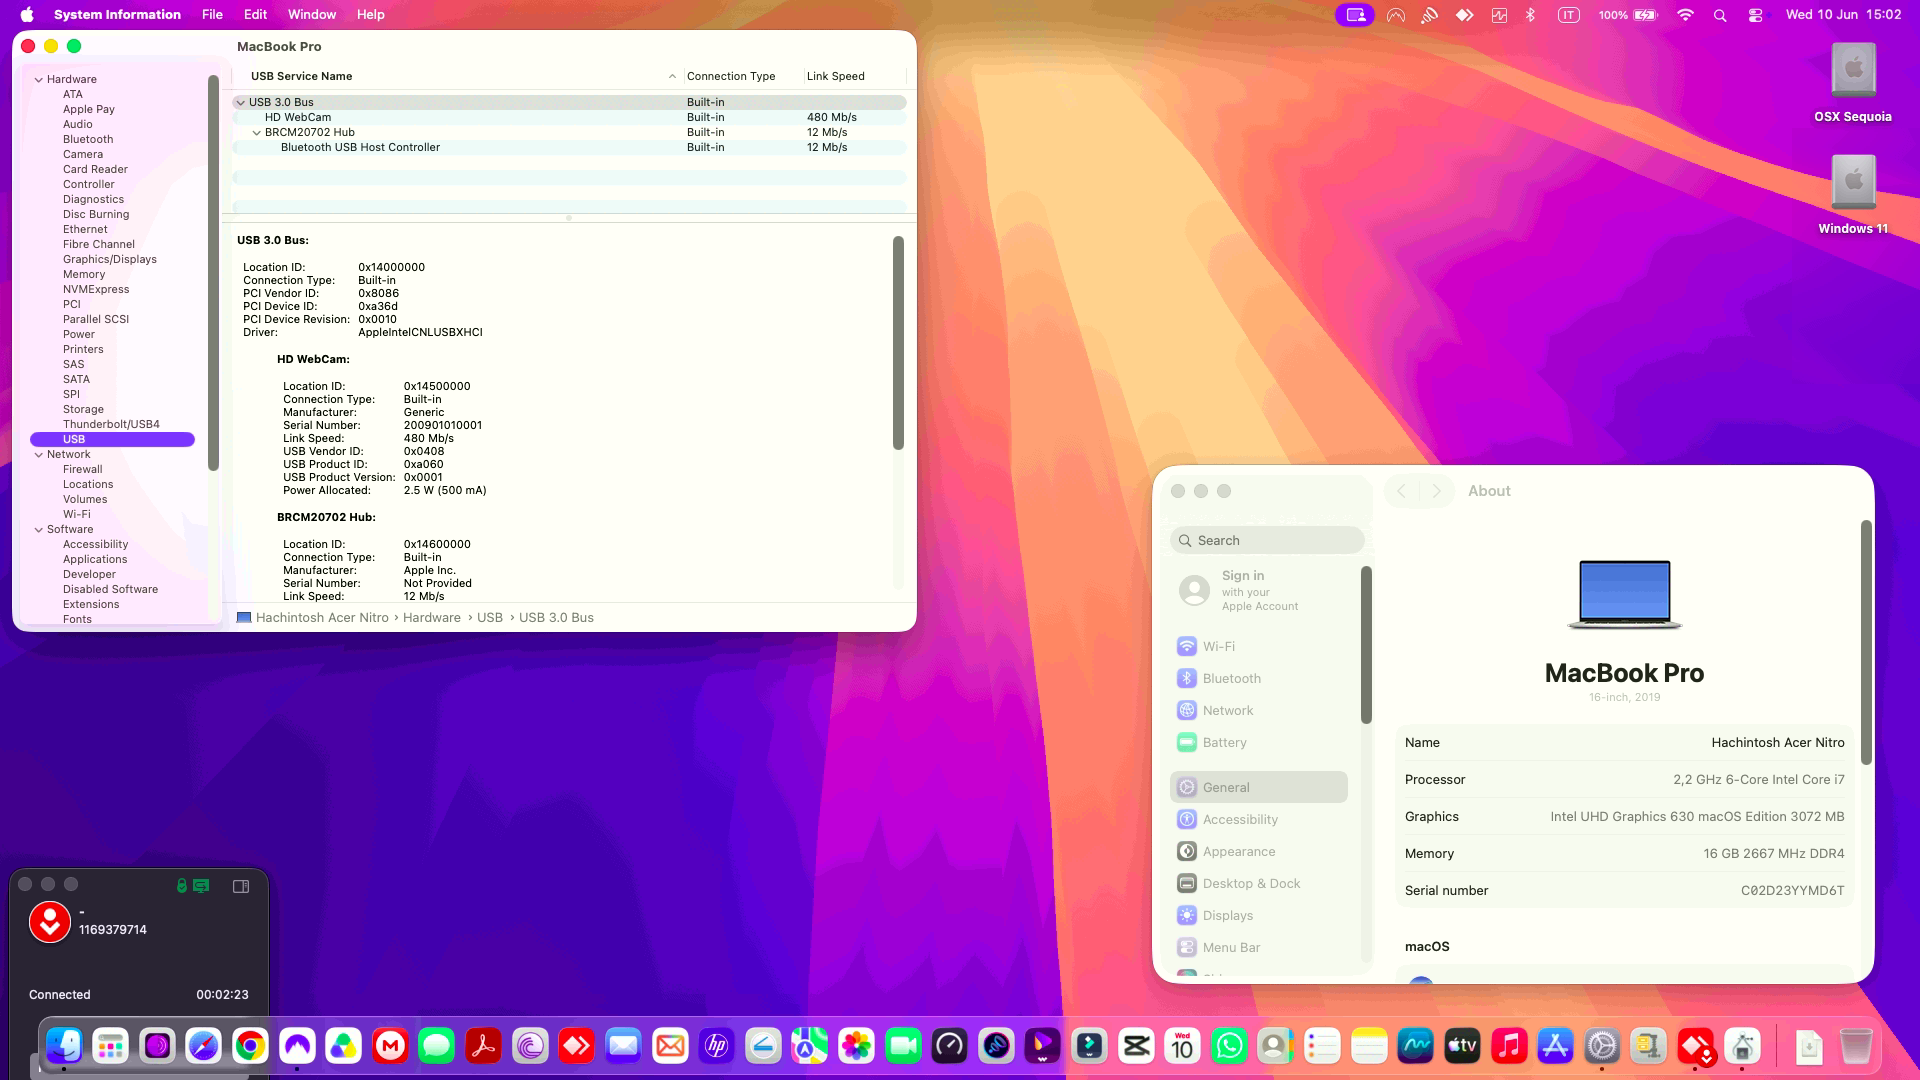Open the Bluetooth menu bar icon
The height and width of the screenshot is (1080, 1920).
tap(1530, 15)
